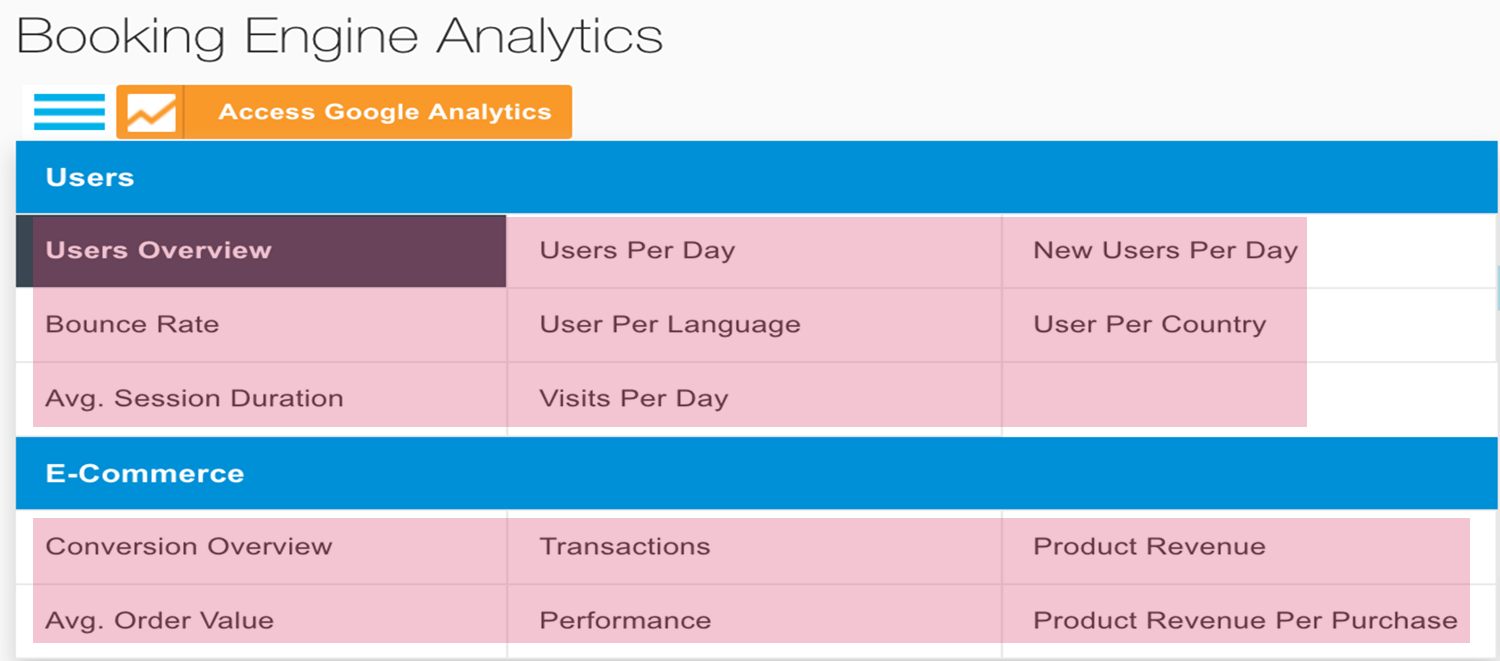Image resolution: width=1500 pixels, height=661 pixels.
Task: Select Users Overview menu item
Action: click(261, 251)
